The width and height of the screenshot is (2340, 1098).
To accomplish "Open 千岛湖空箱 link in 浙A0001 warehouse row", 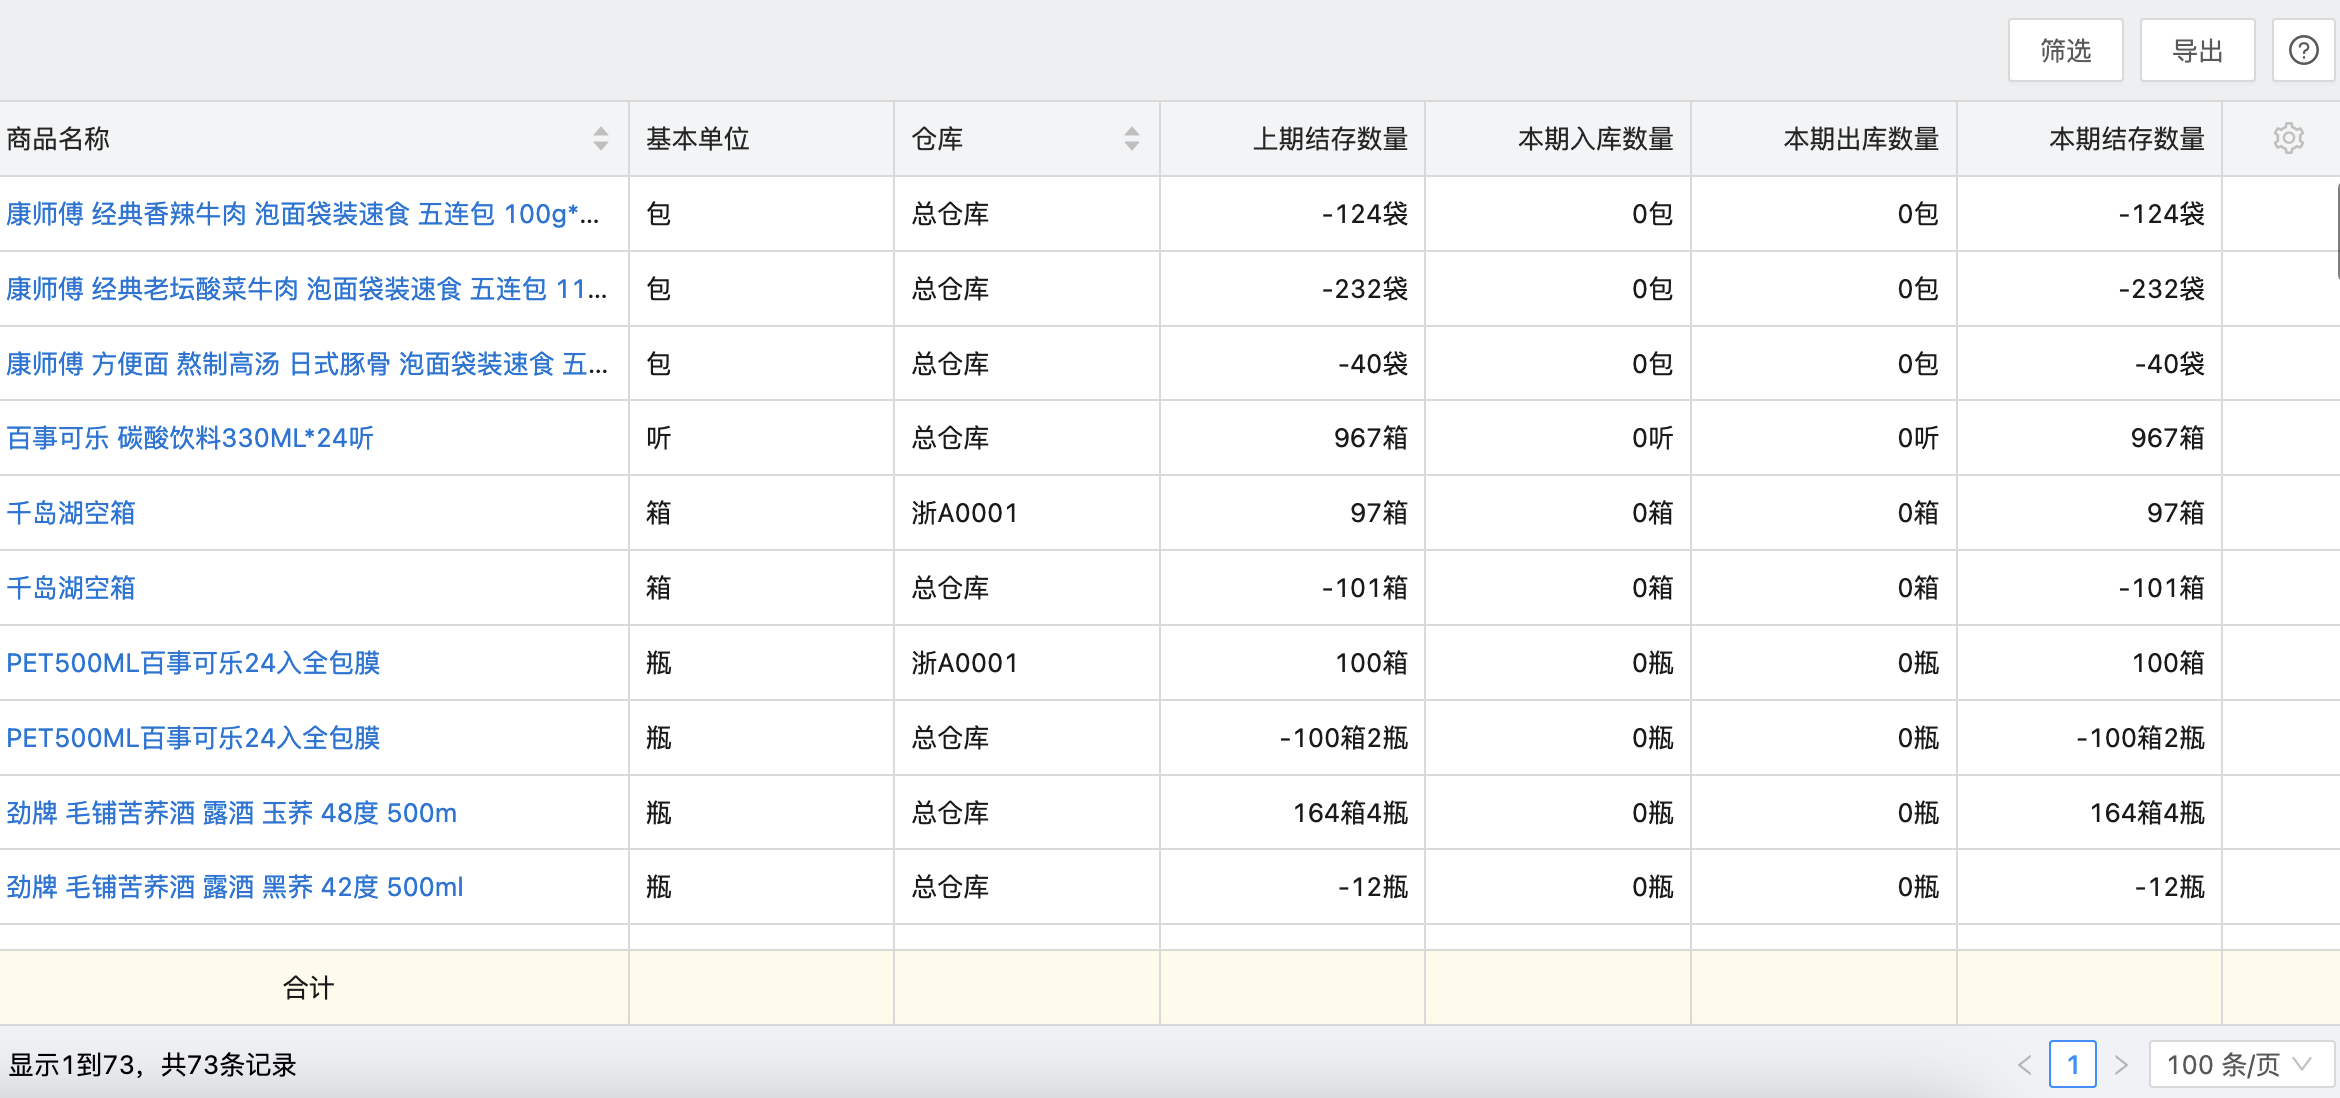I will (x=71, y=513).
